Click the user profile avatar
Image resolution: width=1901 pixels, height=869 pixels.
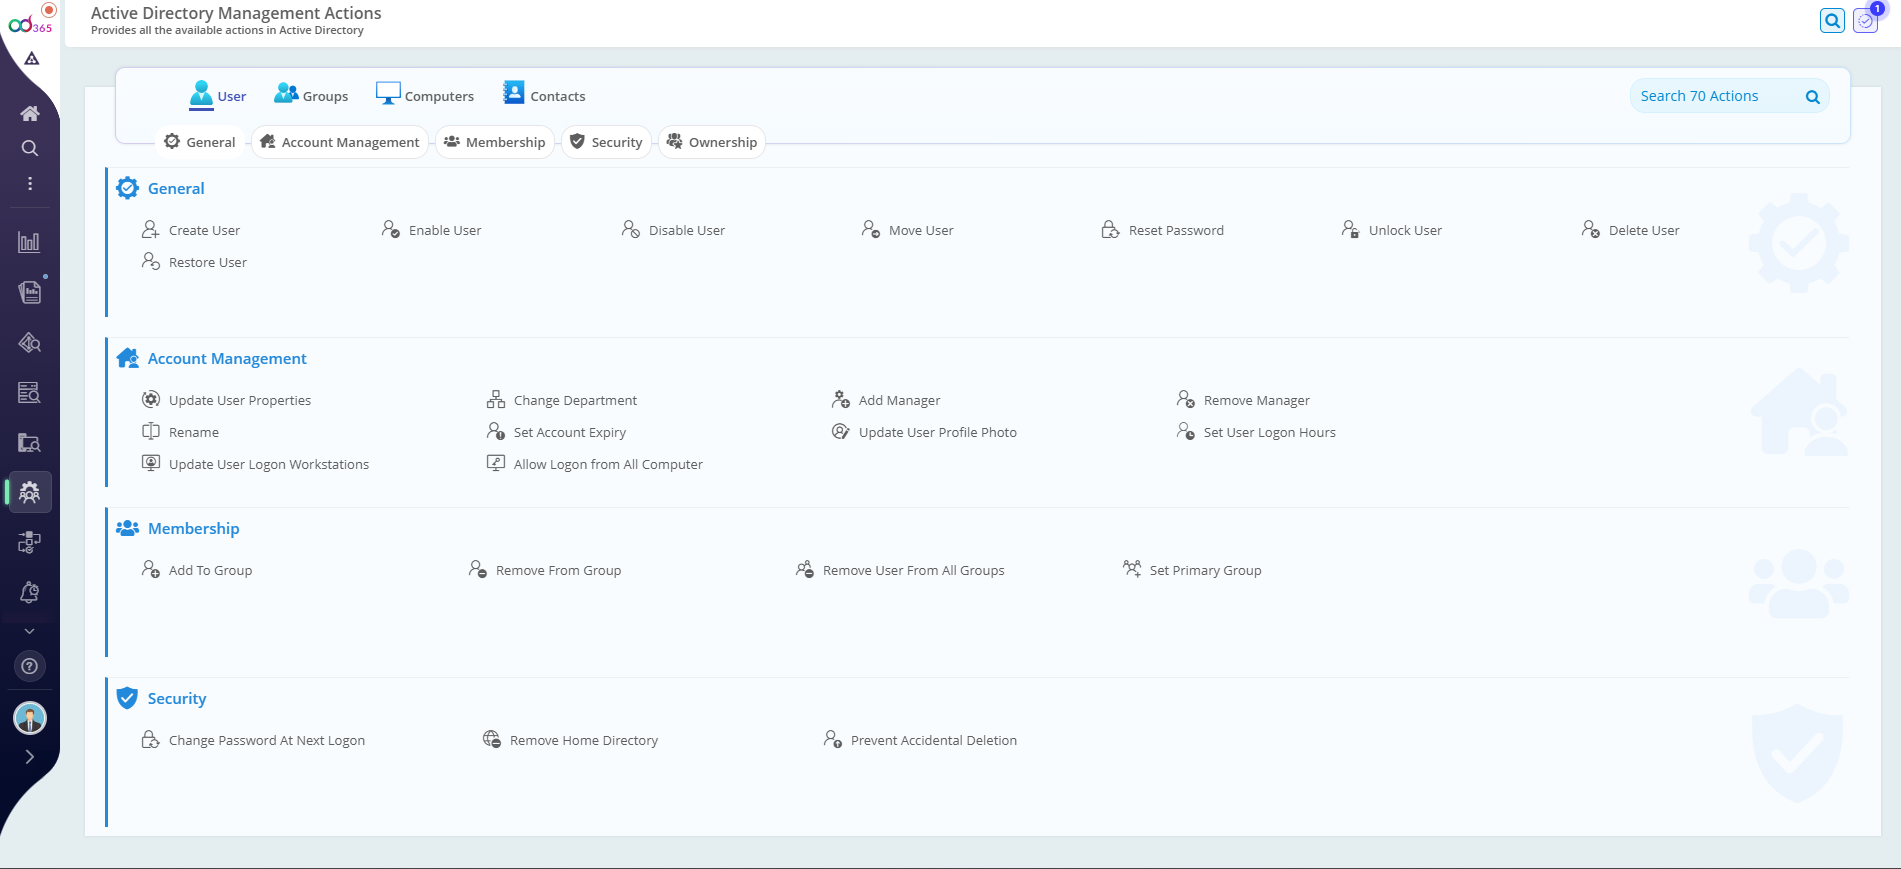click(x=30, y=718)
